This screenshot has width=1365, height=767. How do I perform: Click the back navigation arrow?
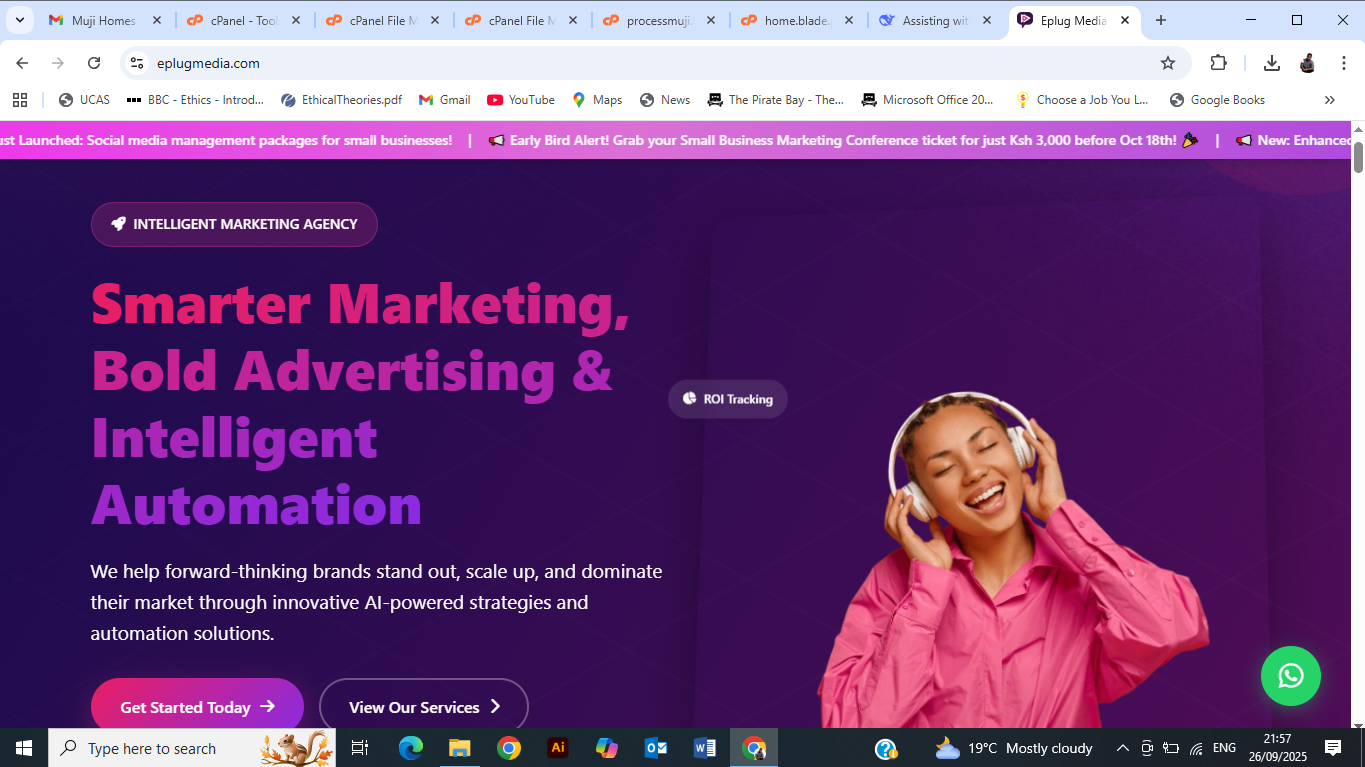pyautogui.click(x=21, y=62)
